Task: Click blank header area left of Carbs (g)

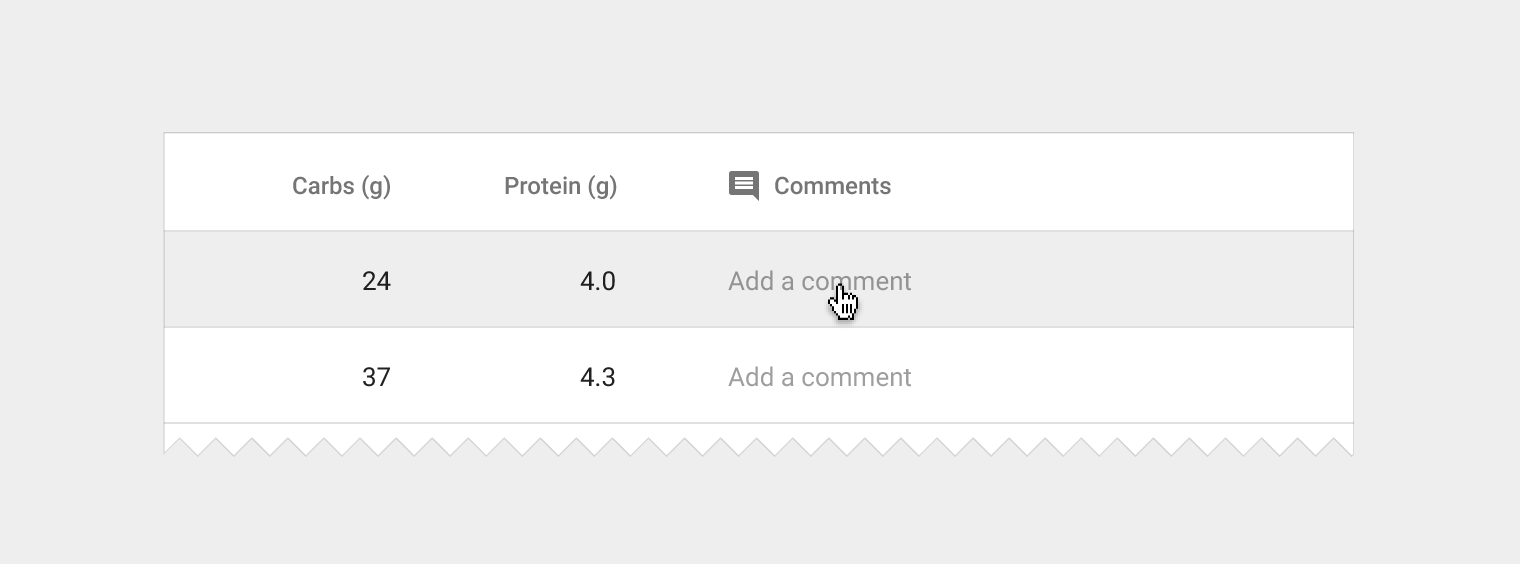Action: [x=227, y=183]
